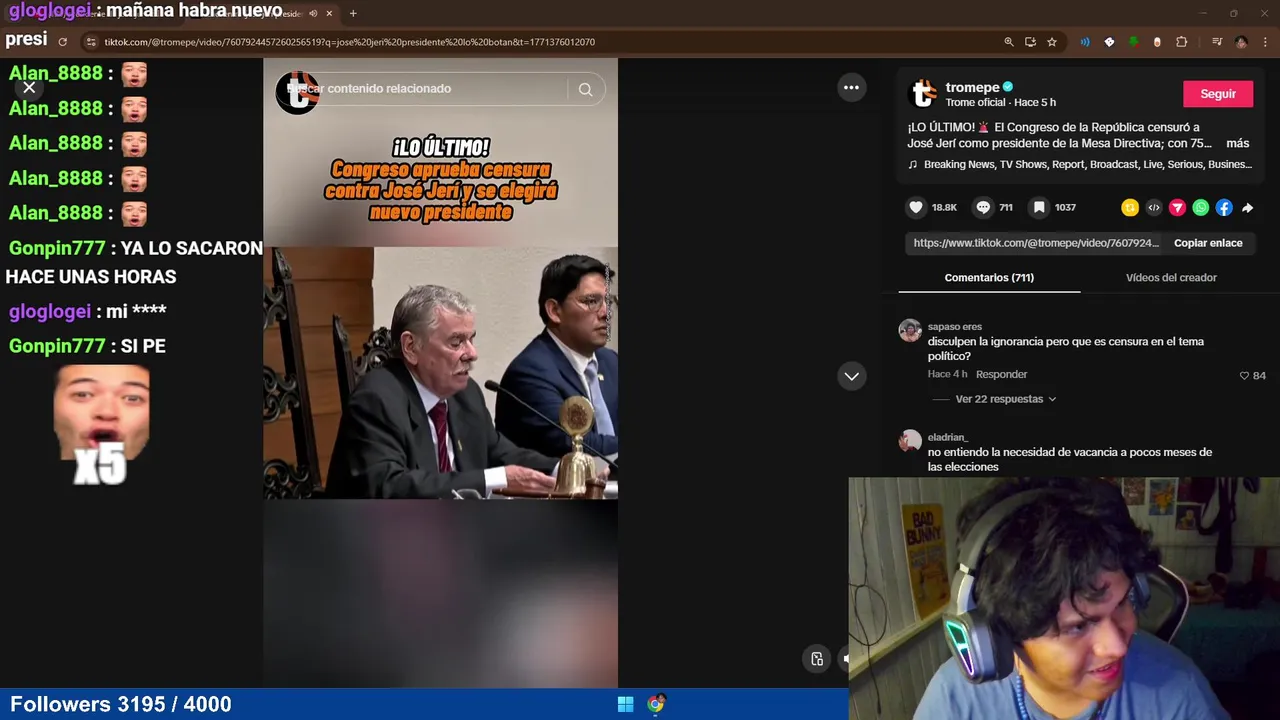The height and width of the screenshot is (720, 1280).
Task: Click the comment 'disculpen la ignorancia pero que es censura'
Action: [x=1066, y=349]
